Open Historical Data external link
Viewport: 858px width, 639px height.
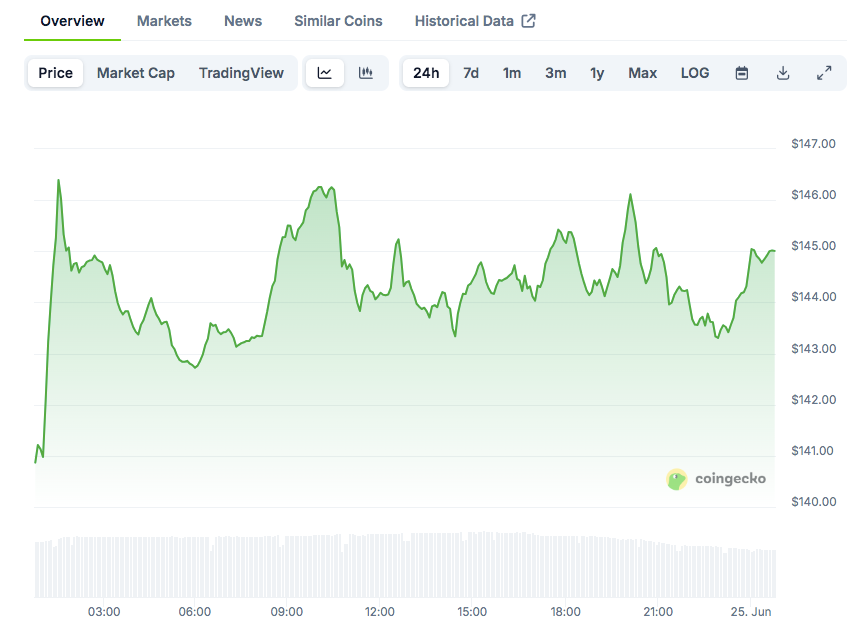point(475,21)
